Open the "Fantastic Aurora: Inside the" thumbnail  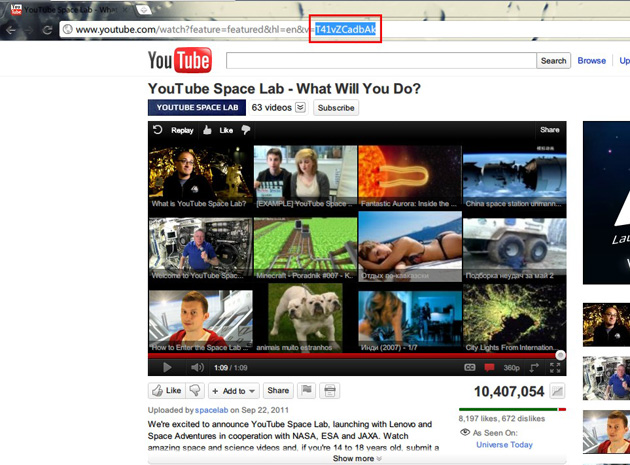click(410, 177)
